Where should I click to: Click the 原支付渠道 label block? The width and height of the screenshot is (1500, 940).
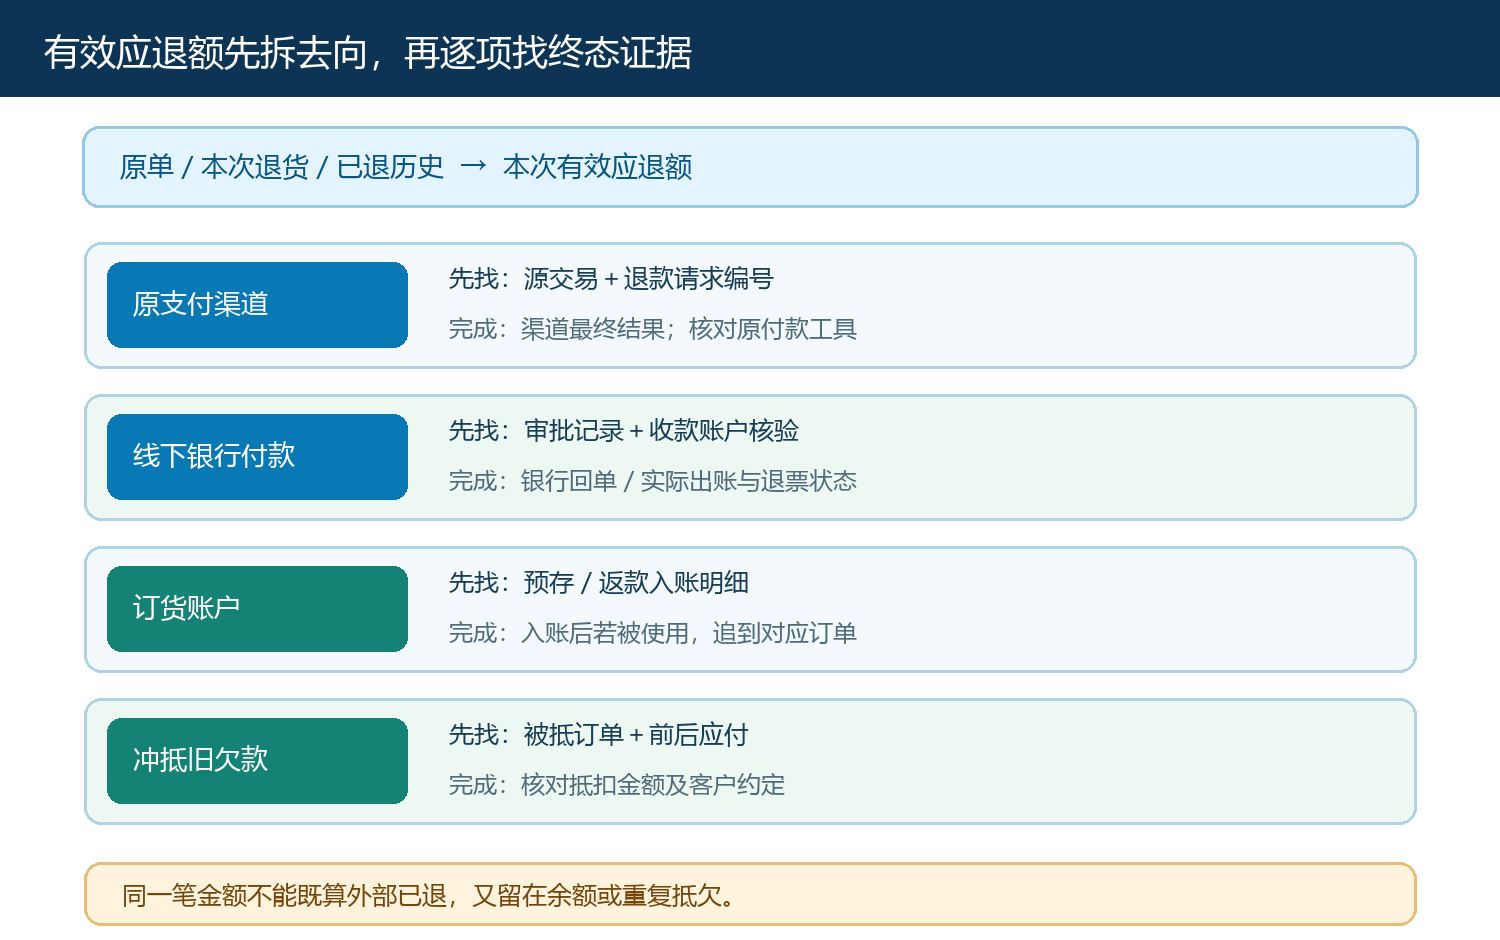[257, 305]
